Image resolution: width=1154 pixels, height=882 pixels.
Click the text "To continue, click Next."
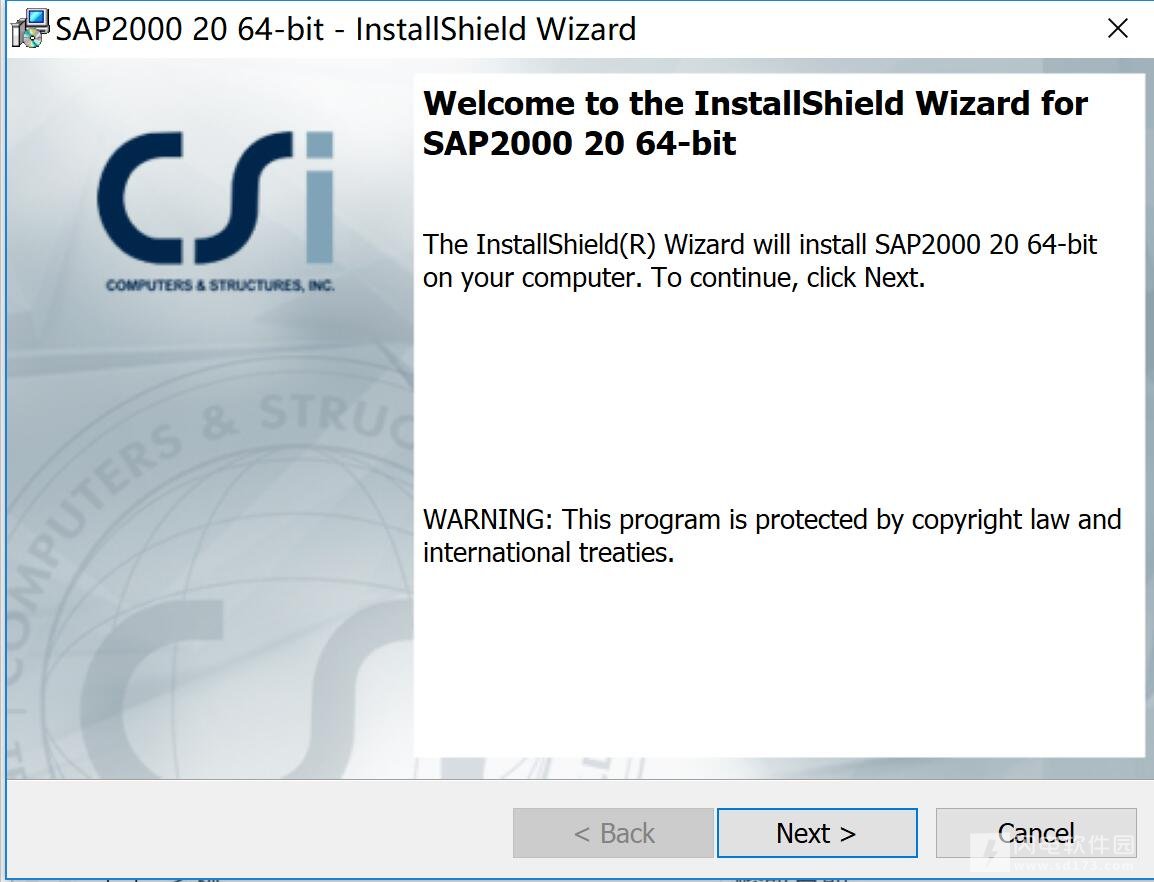coord(787,278)
